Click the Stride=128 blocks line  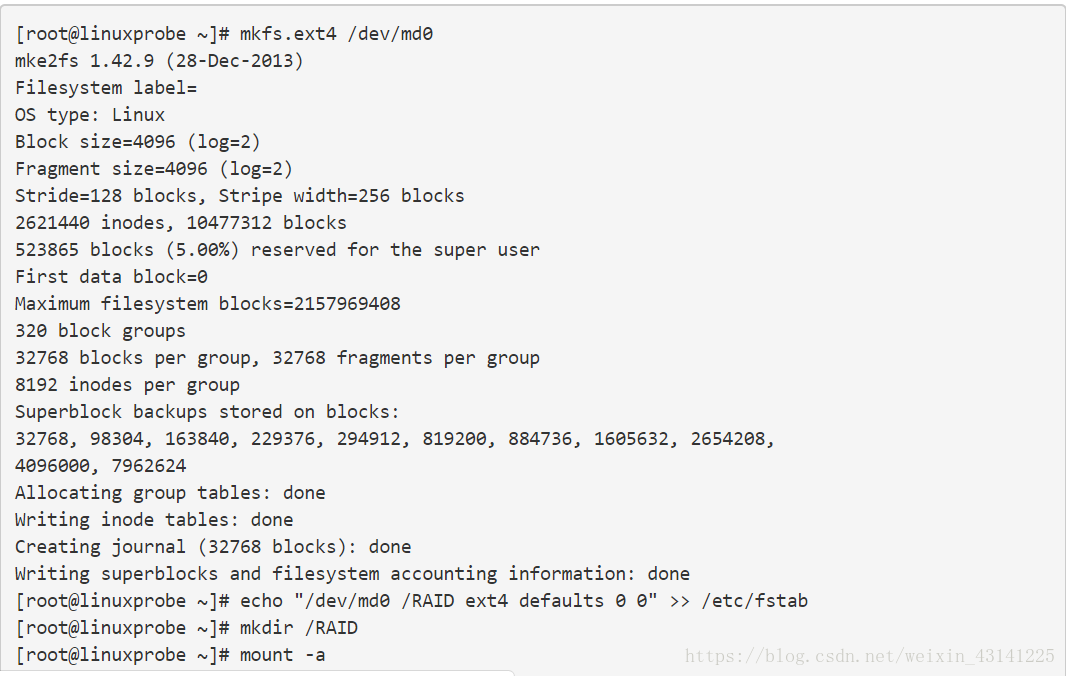coord(239,196)
